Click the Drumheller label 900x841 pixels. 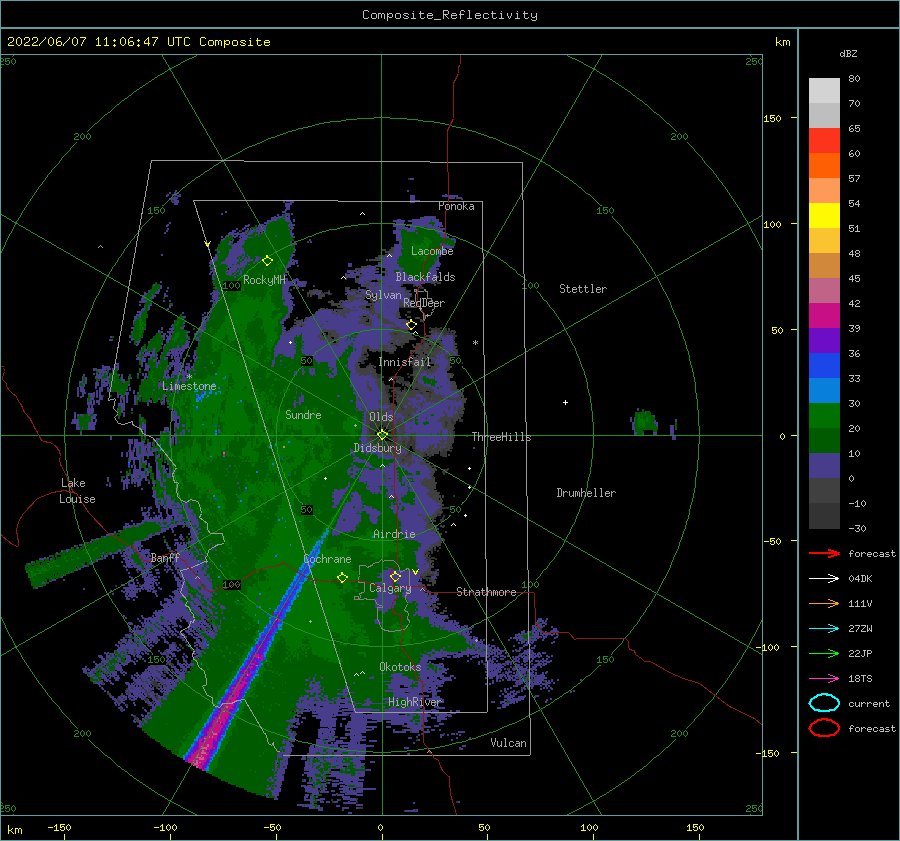click(586, 493)
